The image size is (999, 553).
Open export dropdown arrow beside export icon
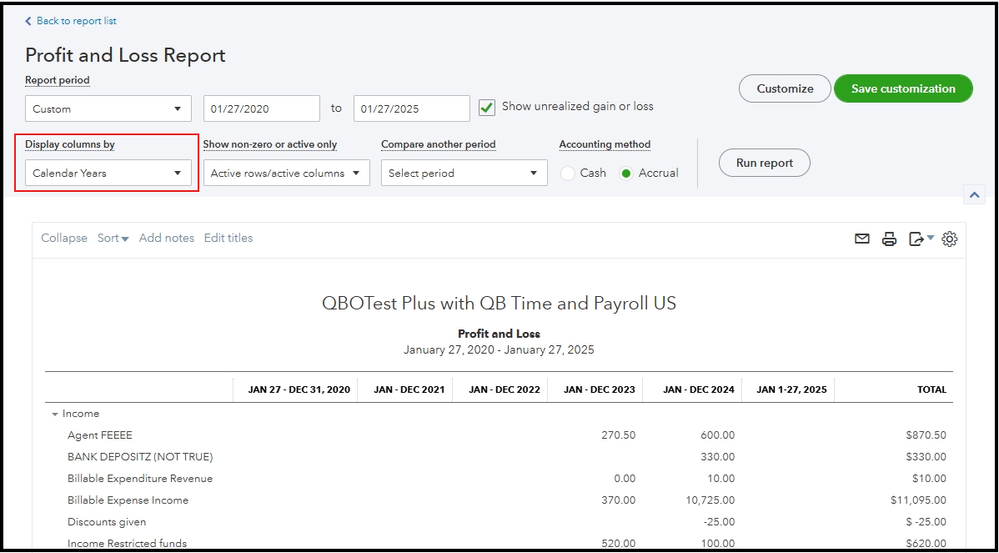(930, 238)
